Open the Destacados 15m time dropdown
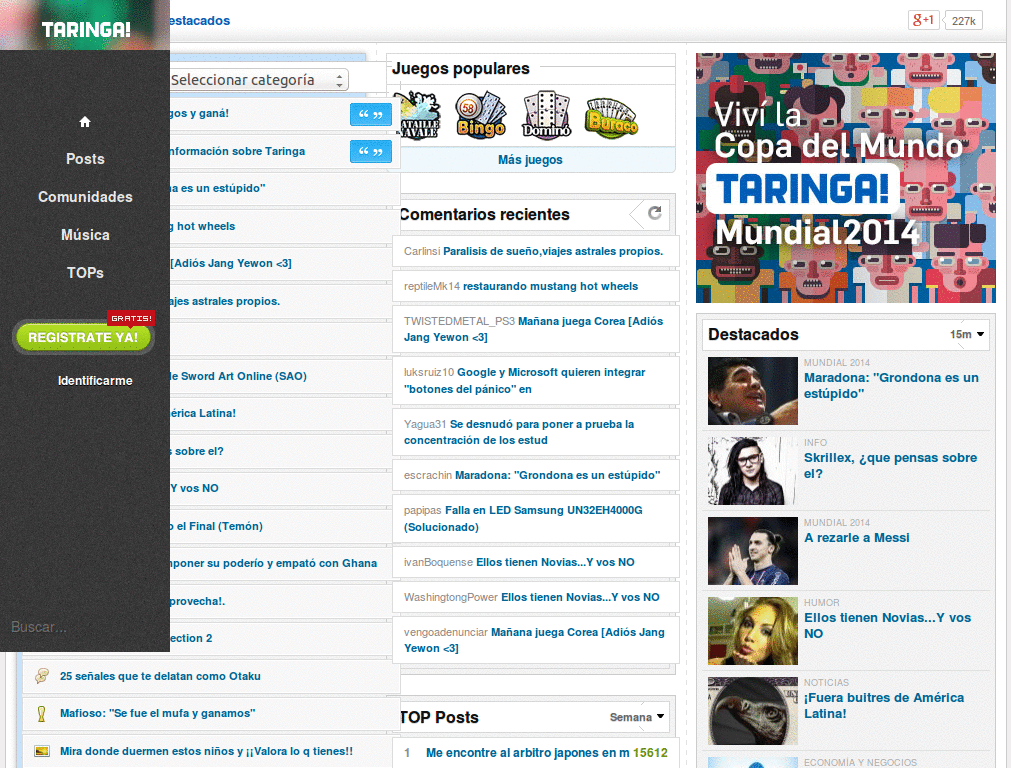The width and height of the screenshot is (1024, 768). [967, 334]
